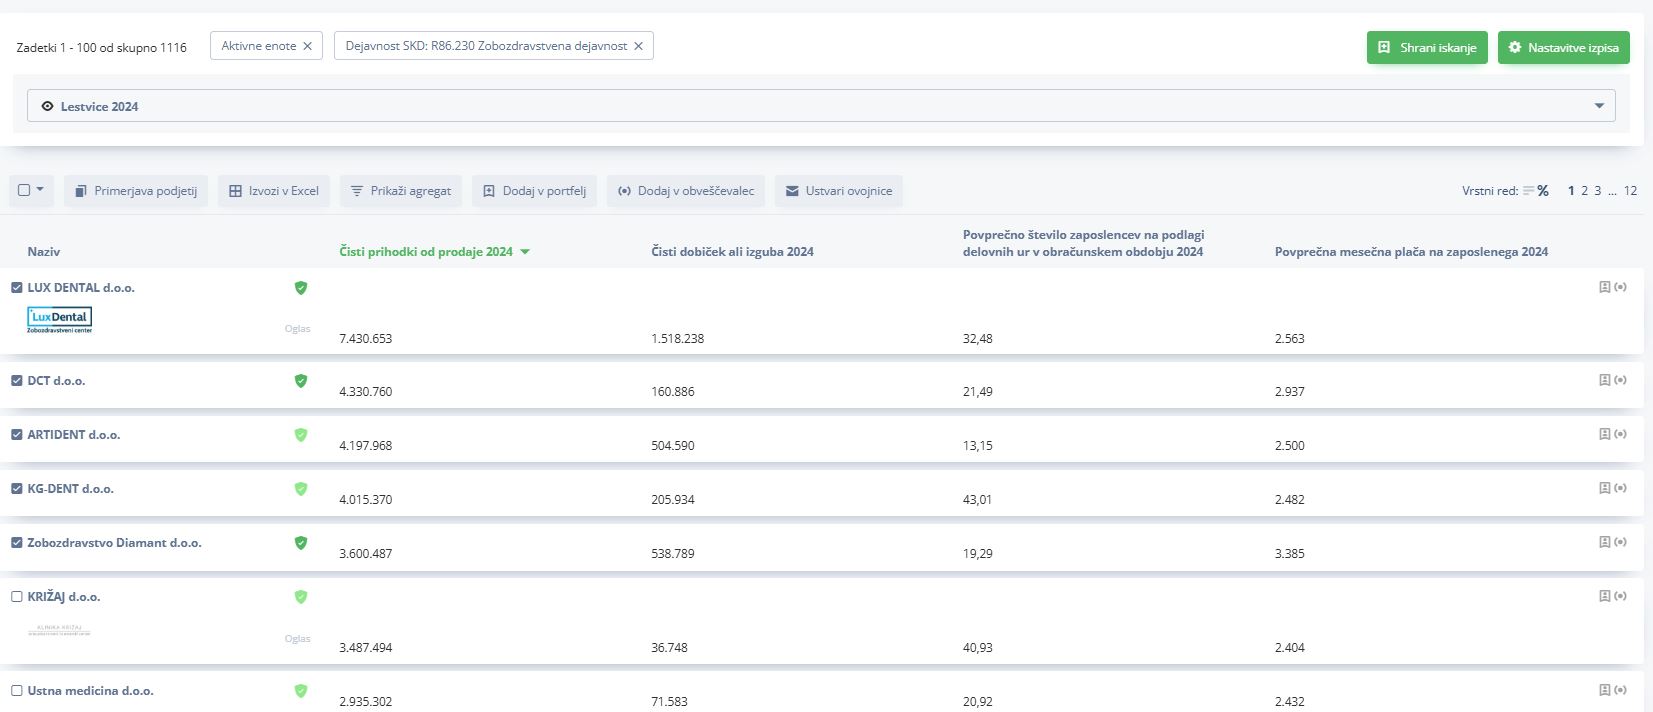
Task: Click the notifier icon in KRIŽAJ row
Action: (1620, 596)
